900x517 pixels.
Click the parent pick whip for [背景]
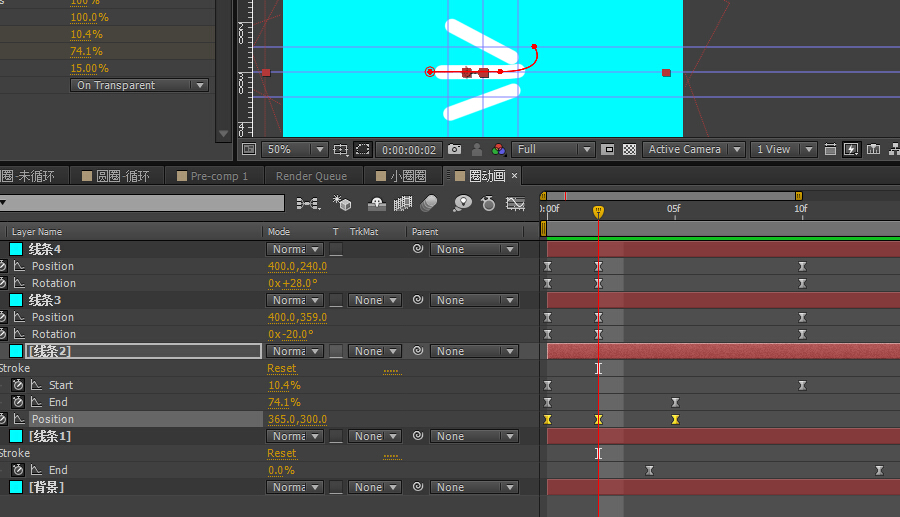418,487
